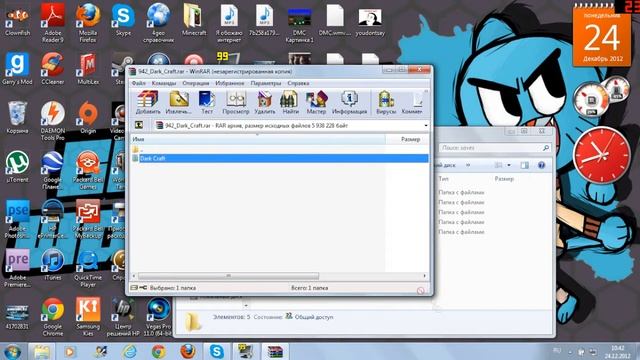640x360 pixels.
Task: Open the Minecraft folder on desktop
Action: coord(194,20)
